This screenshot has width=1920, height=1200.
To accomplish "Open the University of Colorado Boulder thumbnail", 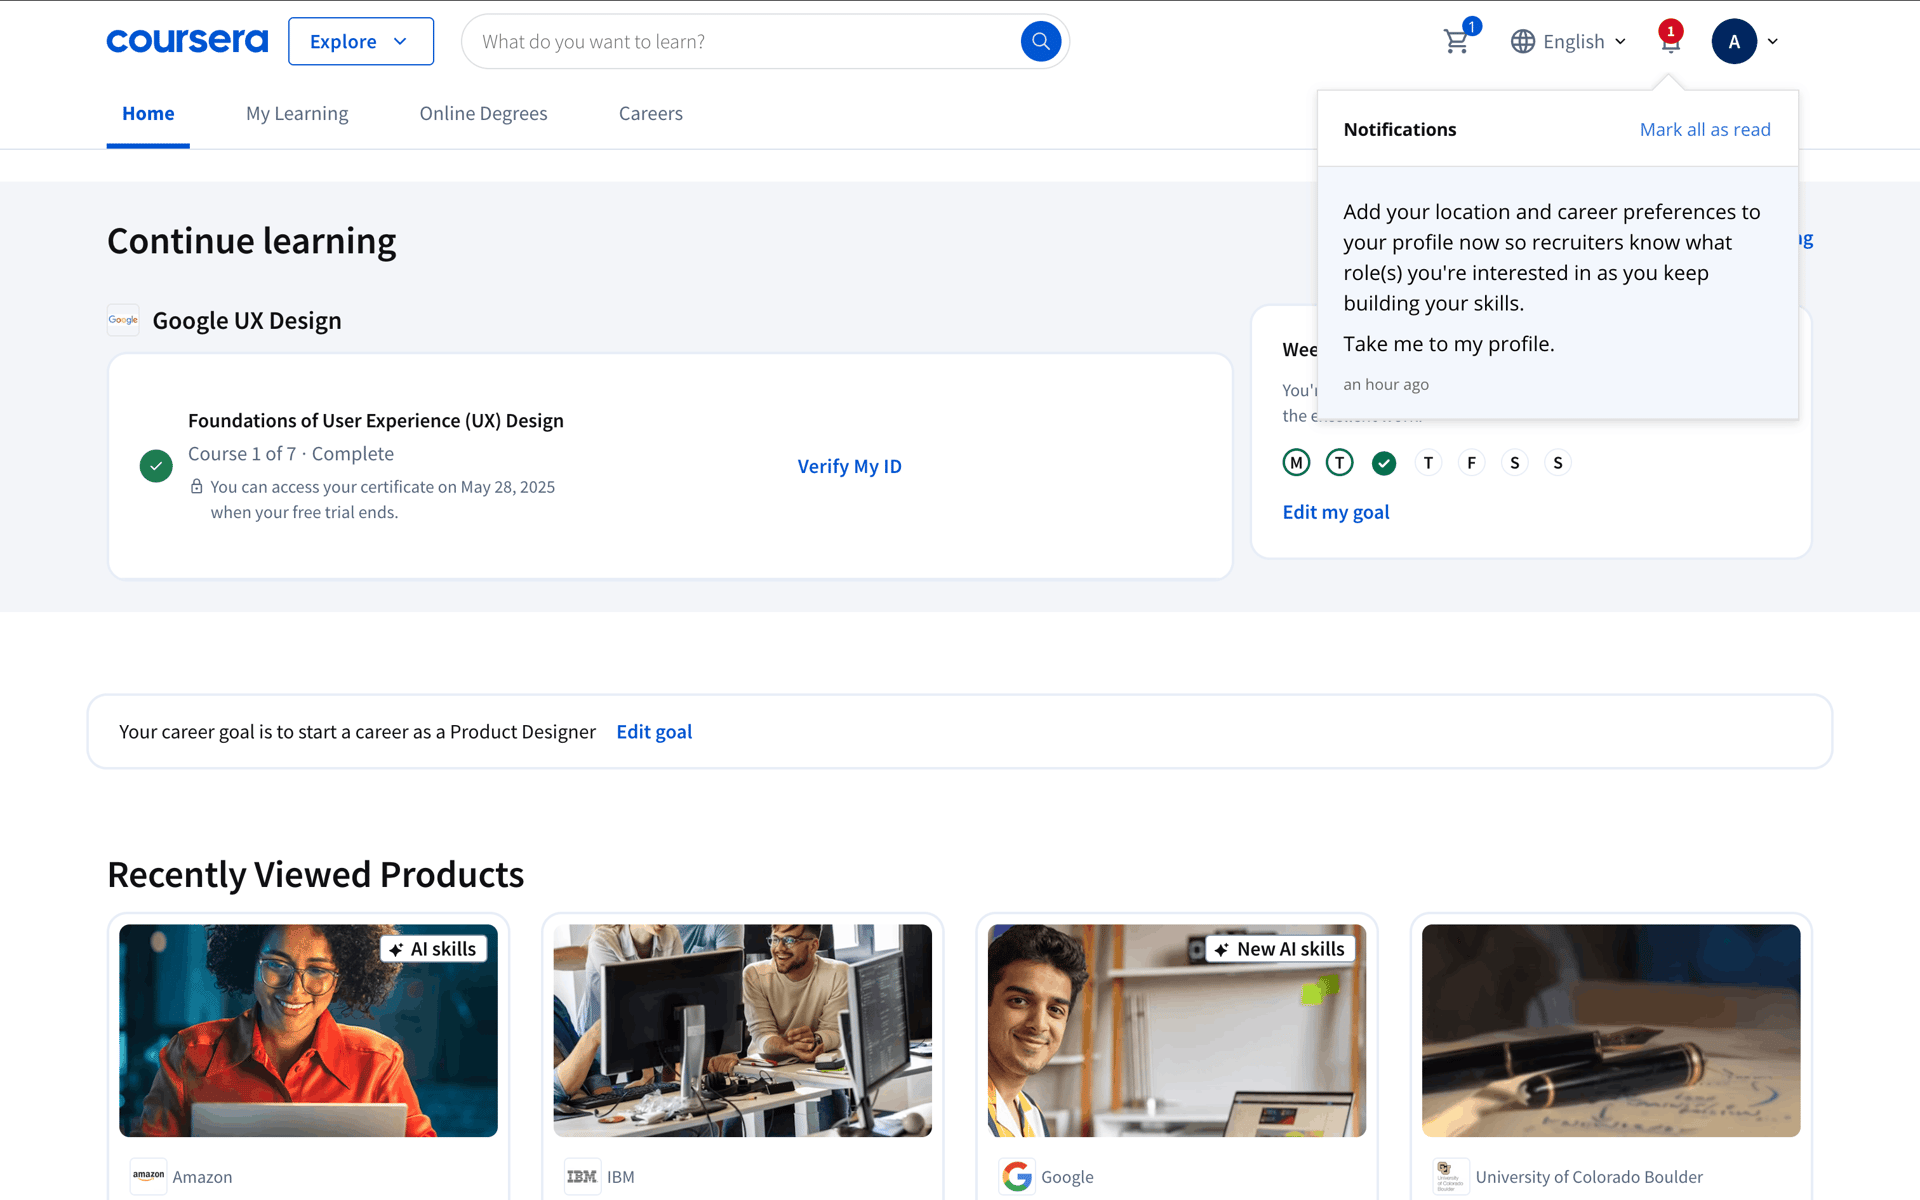I will pyautogui.click(x=1611, y=1030).
